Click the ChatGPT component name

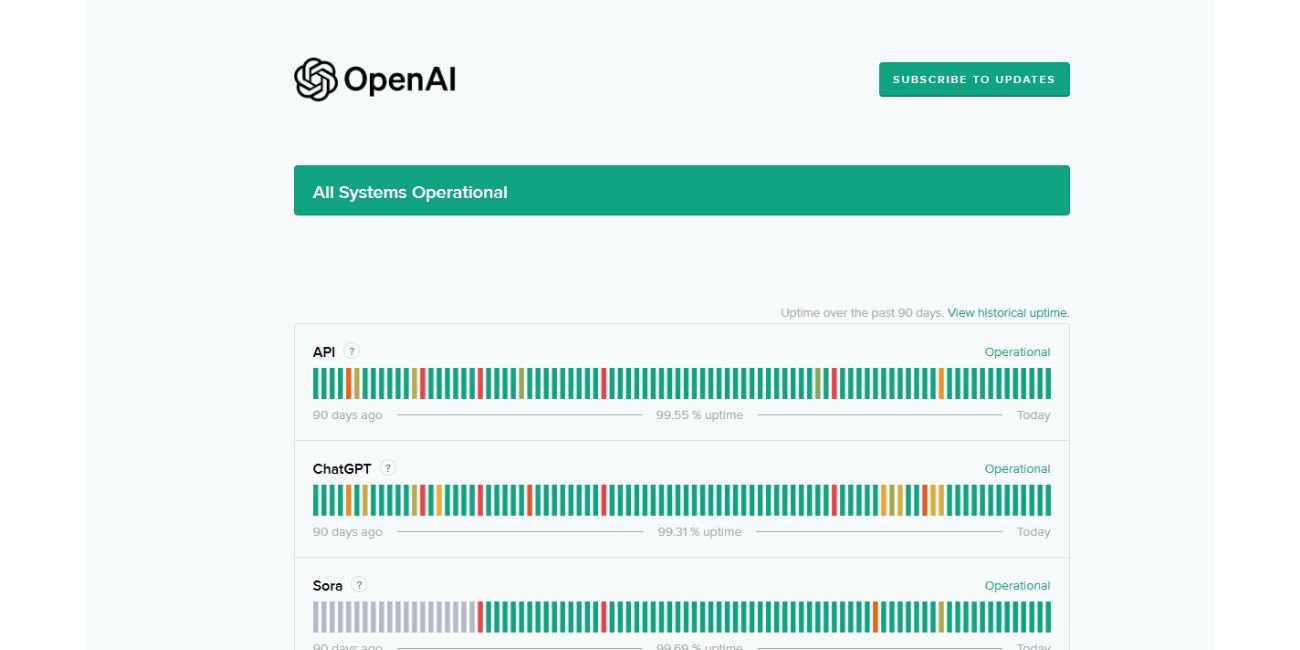pos(342,469)
